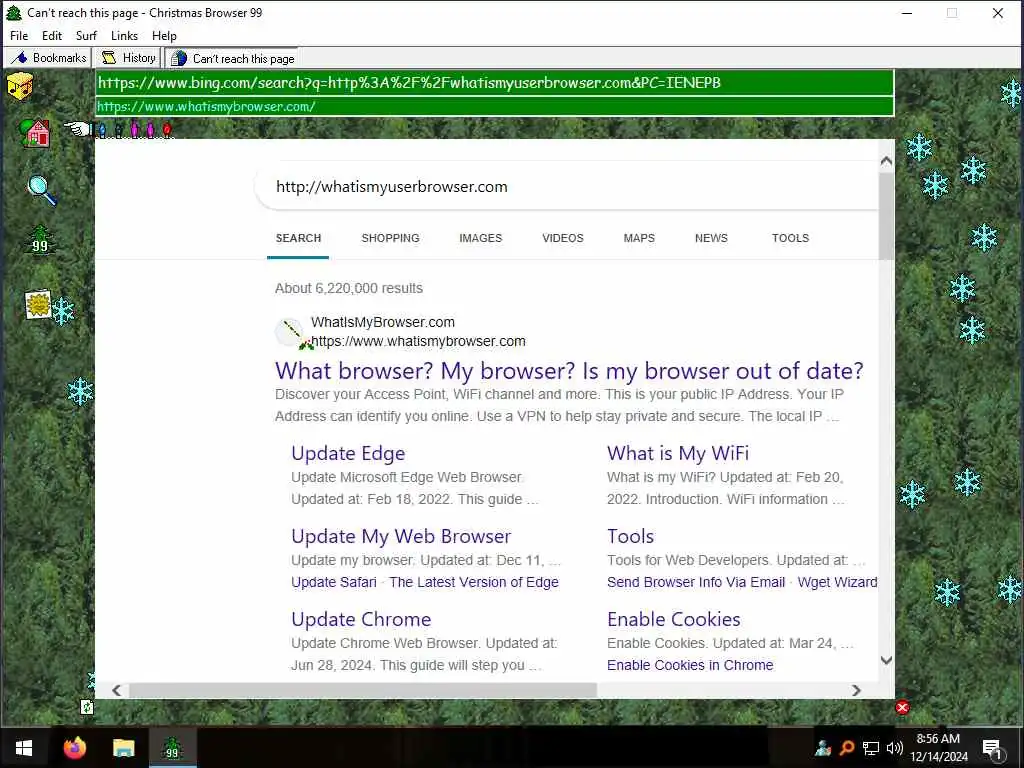Open the Windows Start menu
The width and height of the screenshot is (1024, 768).
[24, 748]
